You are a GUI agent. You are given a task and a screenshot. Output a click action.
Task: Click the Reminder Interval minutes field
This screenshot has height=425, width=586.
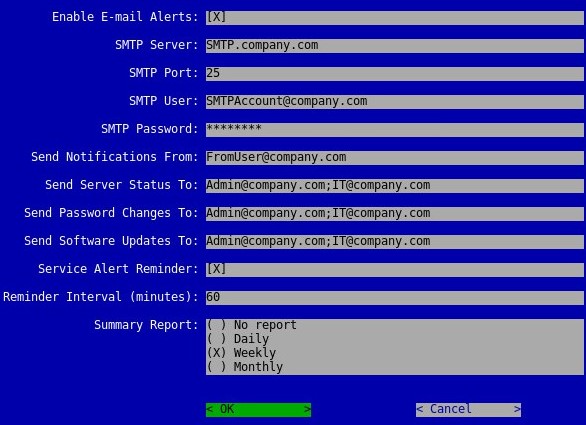[x=395, y=298]
